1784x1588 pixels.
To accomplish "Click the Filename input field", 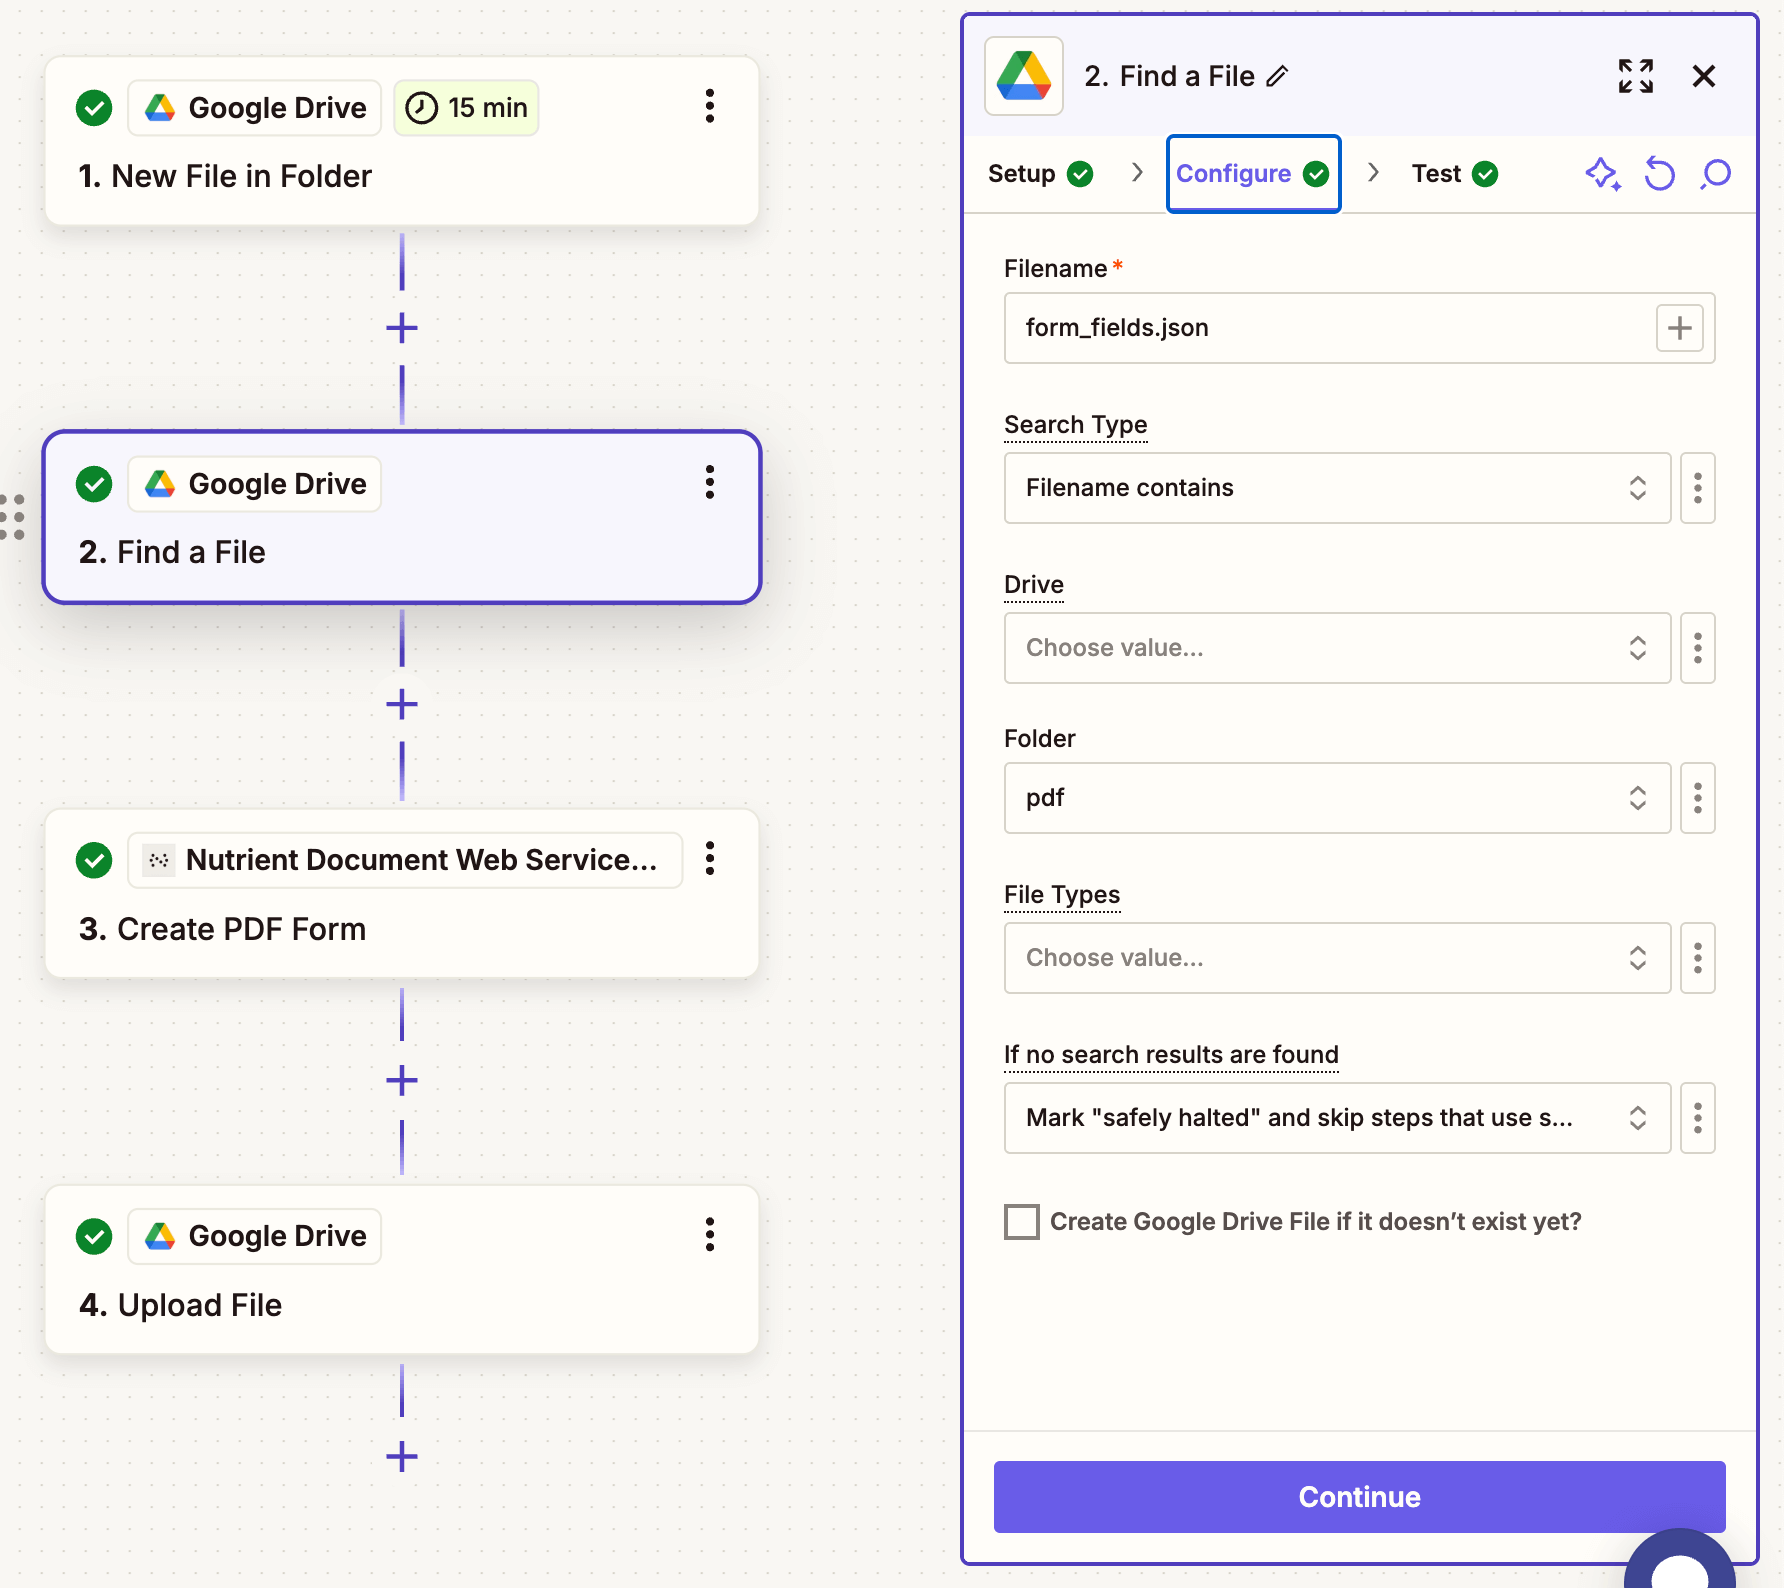I will click(x=1326, y=328).
